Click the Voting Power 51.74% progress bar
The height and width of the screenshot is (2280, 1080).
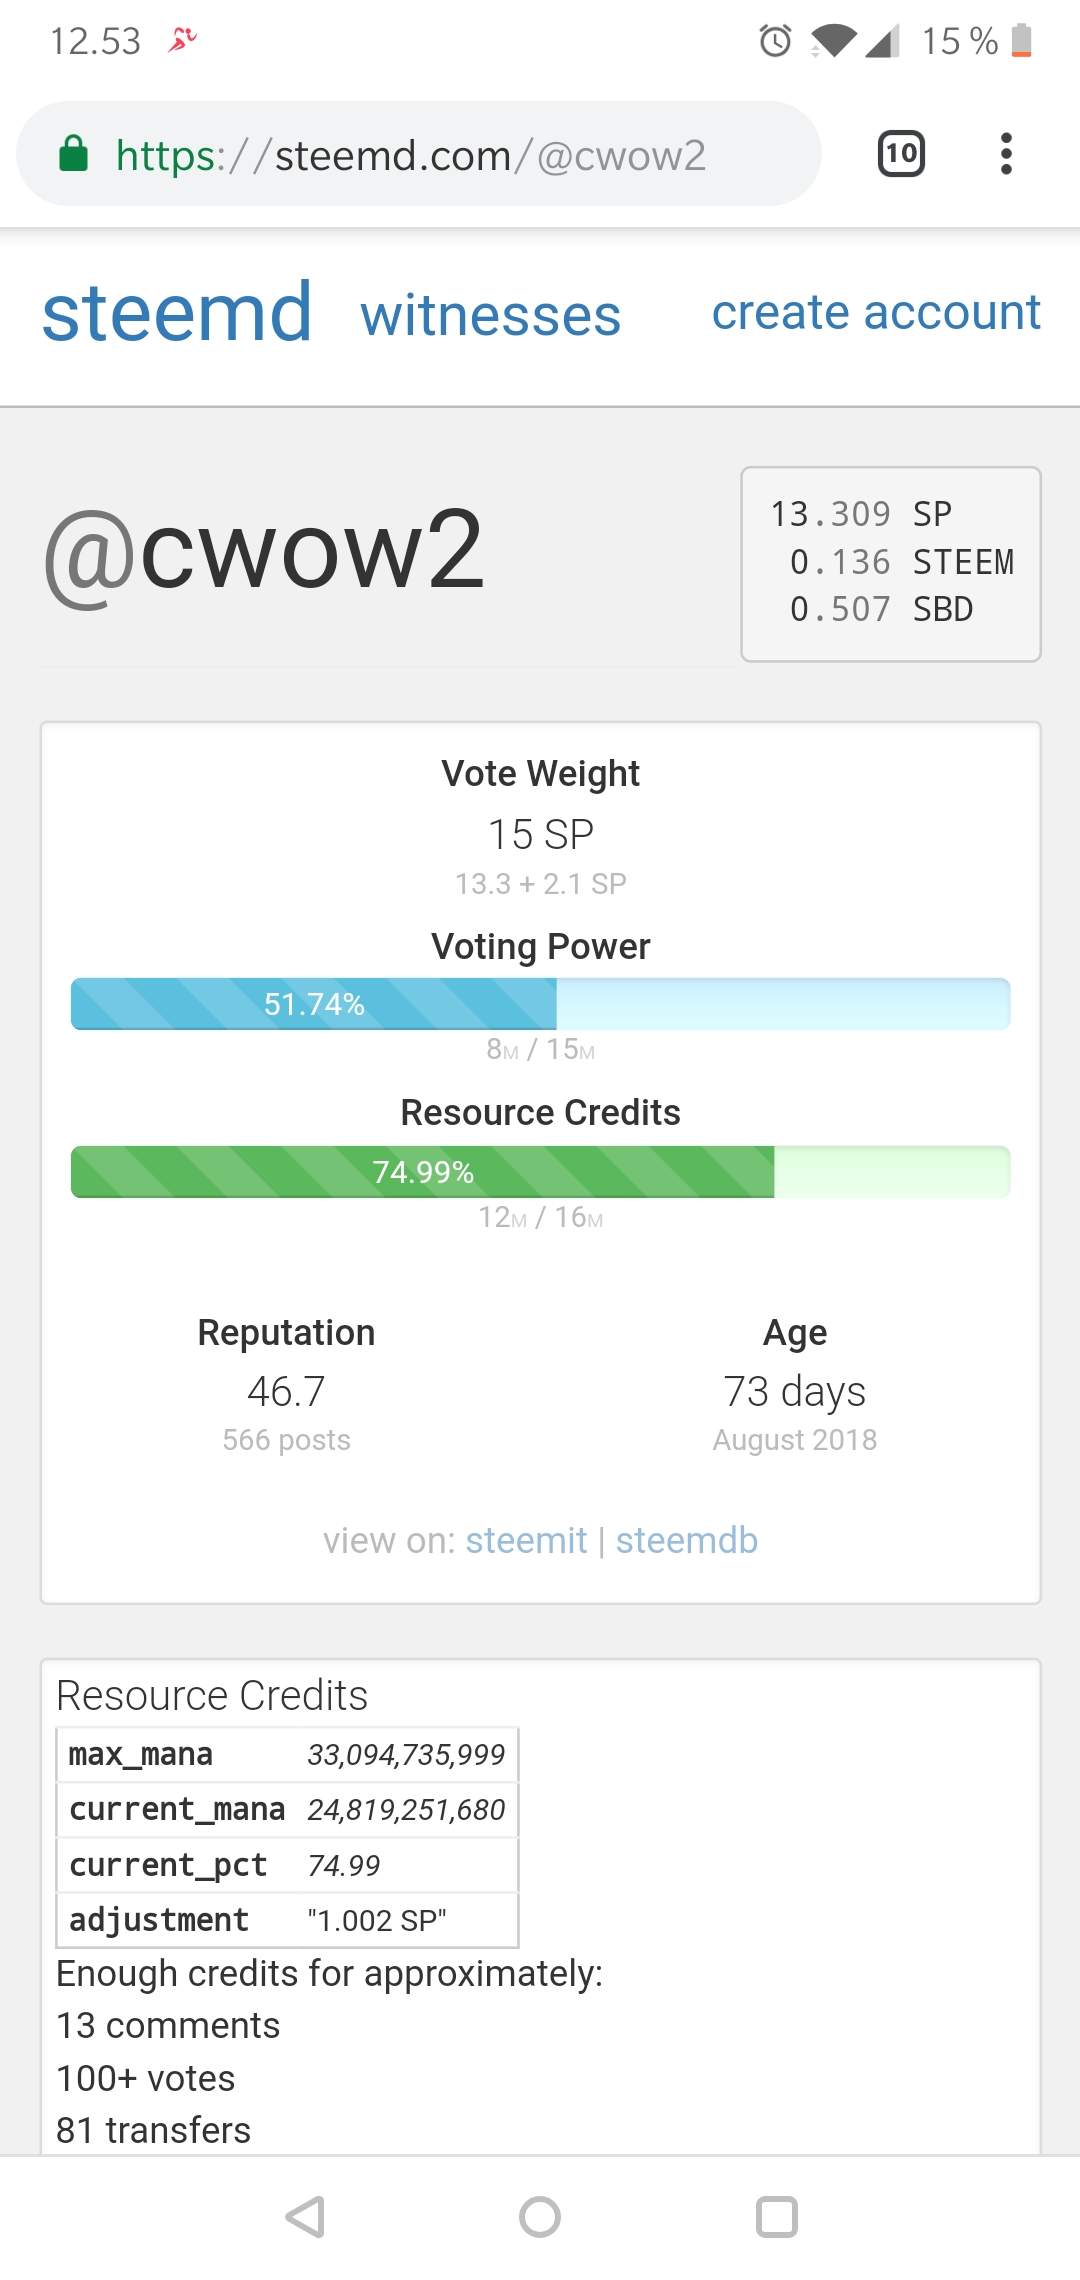click(x=540, y=1004)
